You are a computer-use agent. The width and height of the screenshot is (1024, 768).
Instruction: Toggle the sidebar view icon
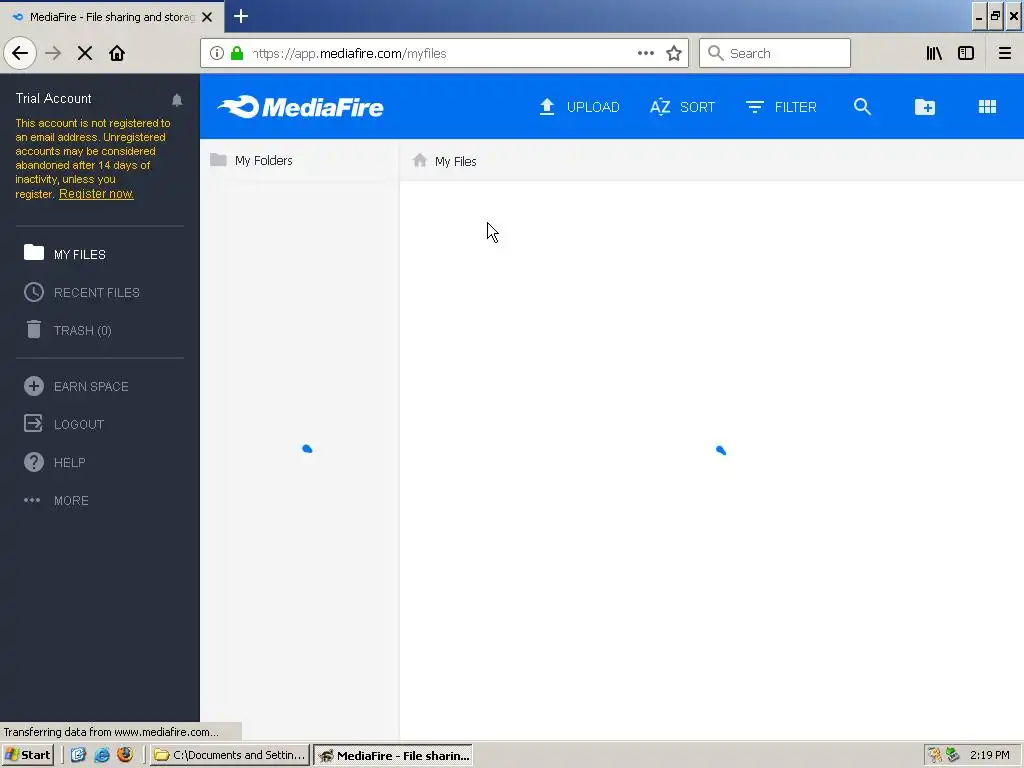[966, 54]
